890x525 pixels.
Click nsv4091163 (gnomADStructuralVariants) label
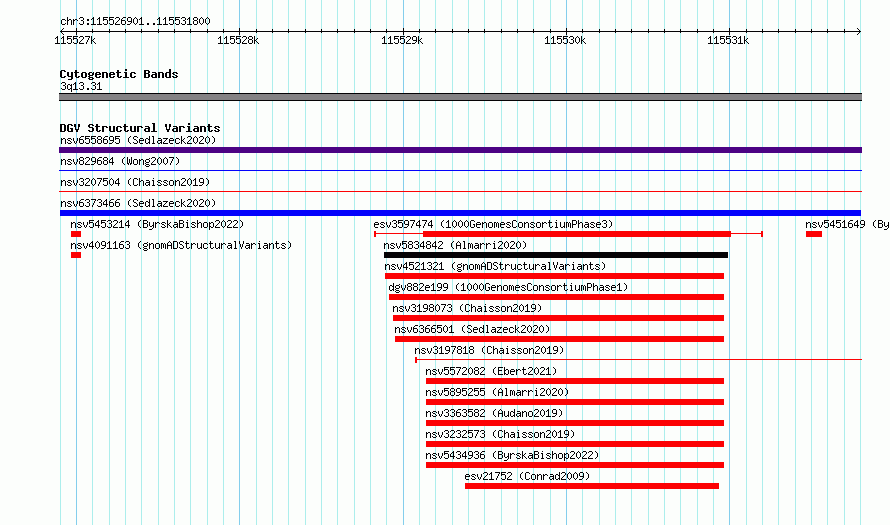pyautogui.click(x=181, y=245)
